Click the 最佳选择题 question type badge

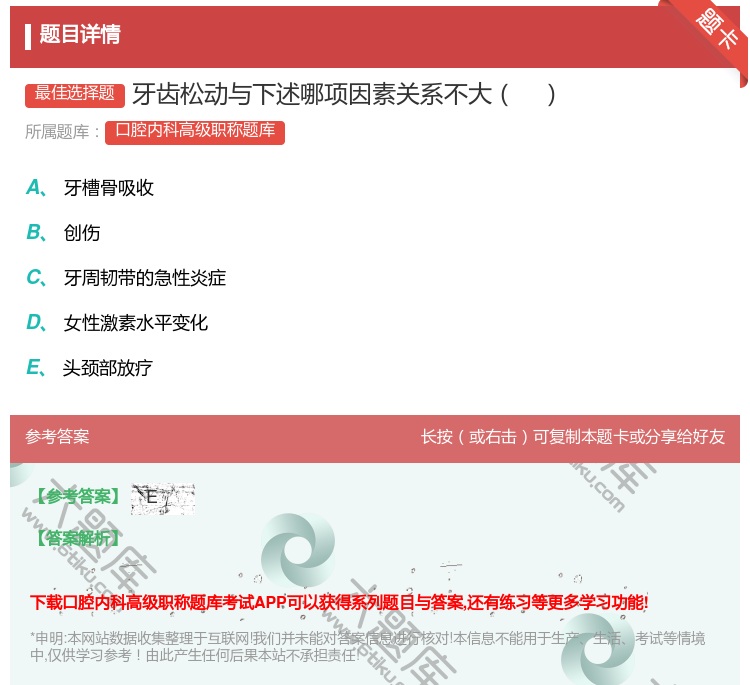click(x=75, y=94)
